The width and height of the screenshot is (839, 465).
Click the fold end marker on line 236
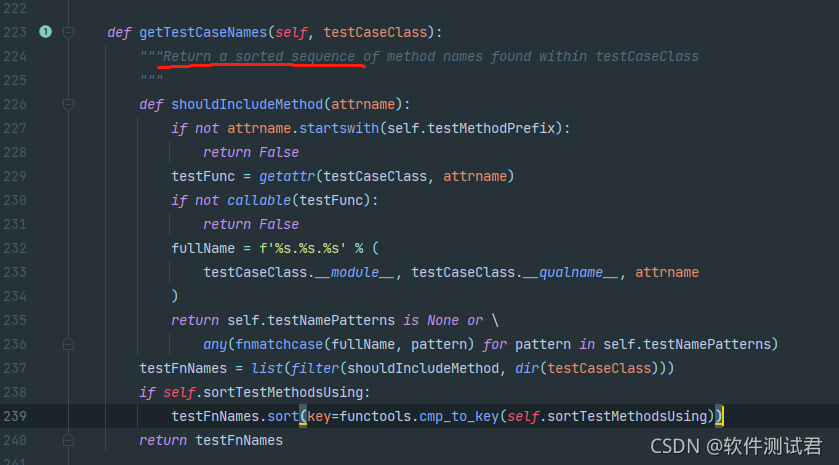click(68, 344)
